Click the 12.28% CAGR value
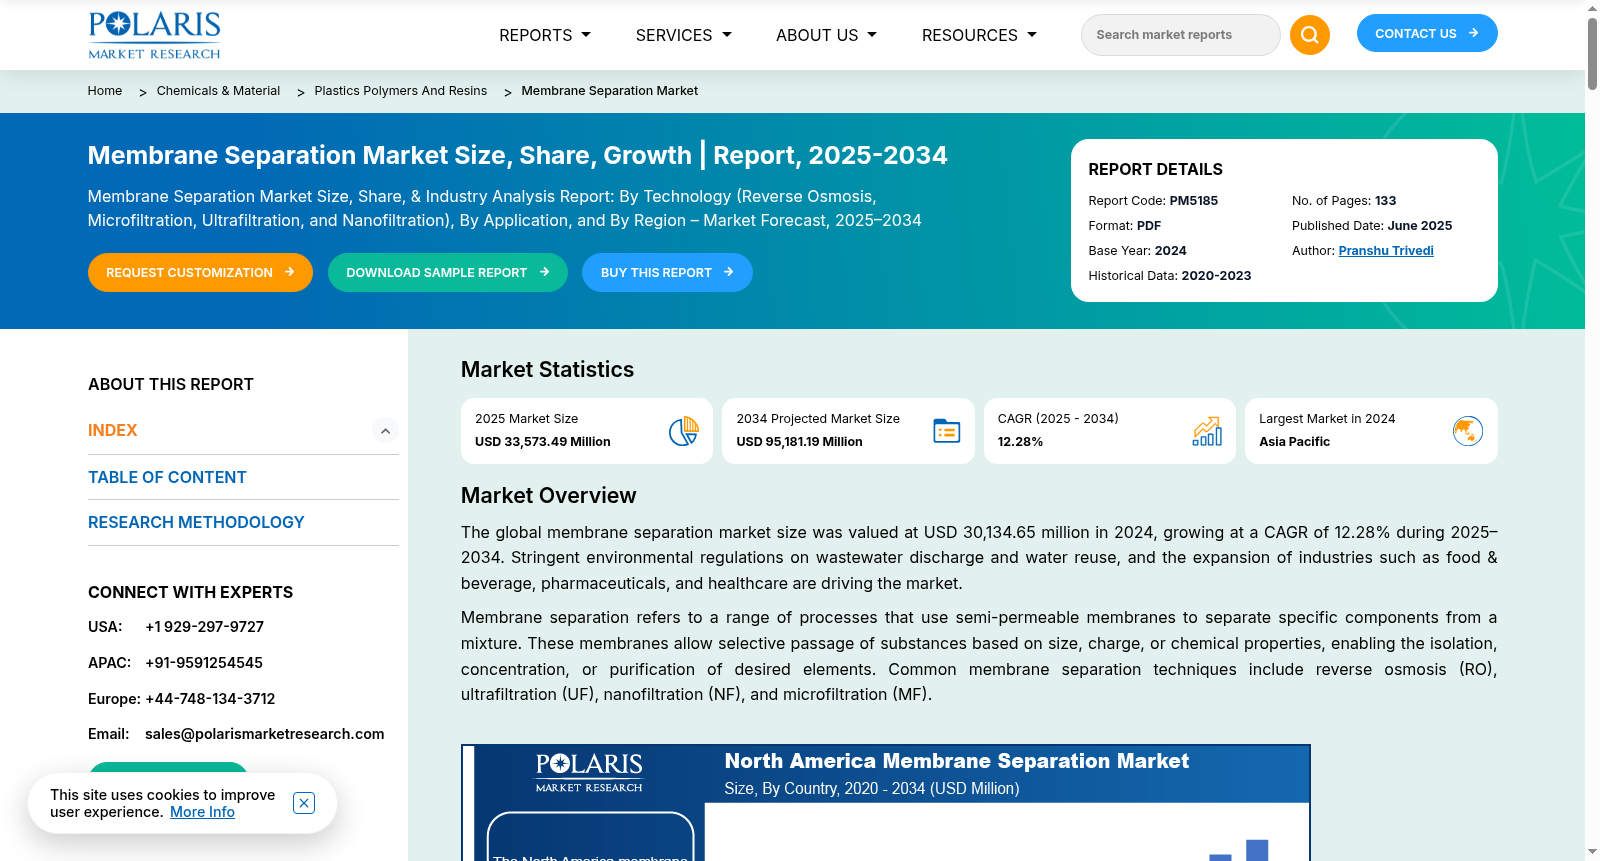The width and height of the screenshot is (1600, 861). (x=1020, y=442)
